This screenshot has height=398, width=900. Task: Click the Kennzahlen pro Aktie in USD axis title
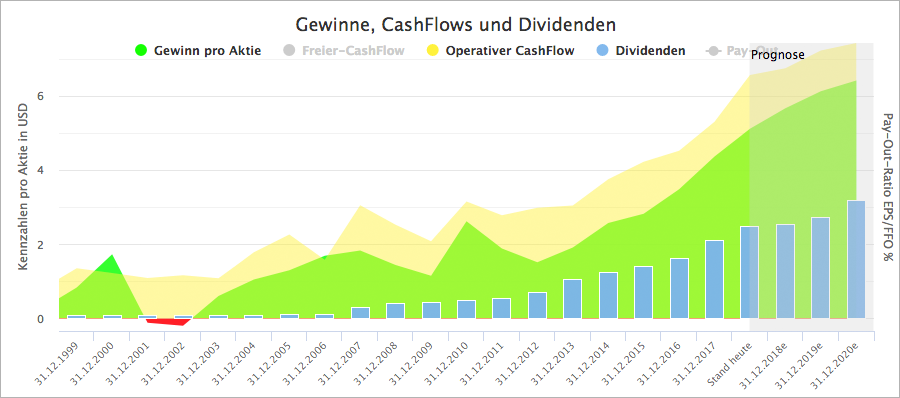pyautogui.click(x=24, y=187)
